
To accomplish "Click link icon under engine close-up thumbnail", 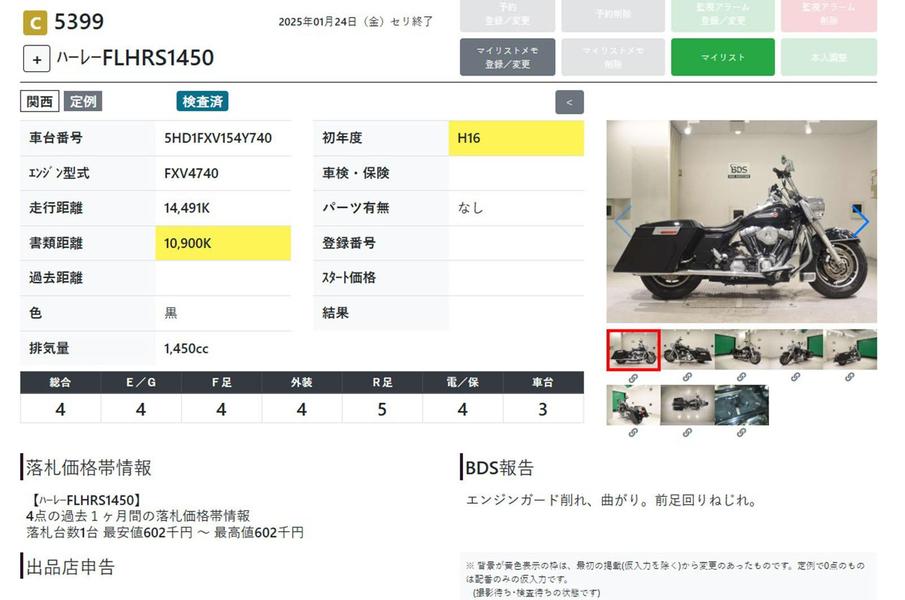I will 741,432.
